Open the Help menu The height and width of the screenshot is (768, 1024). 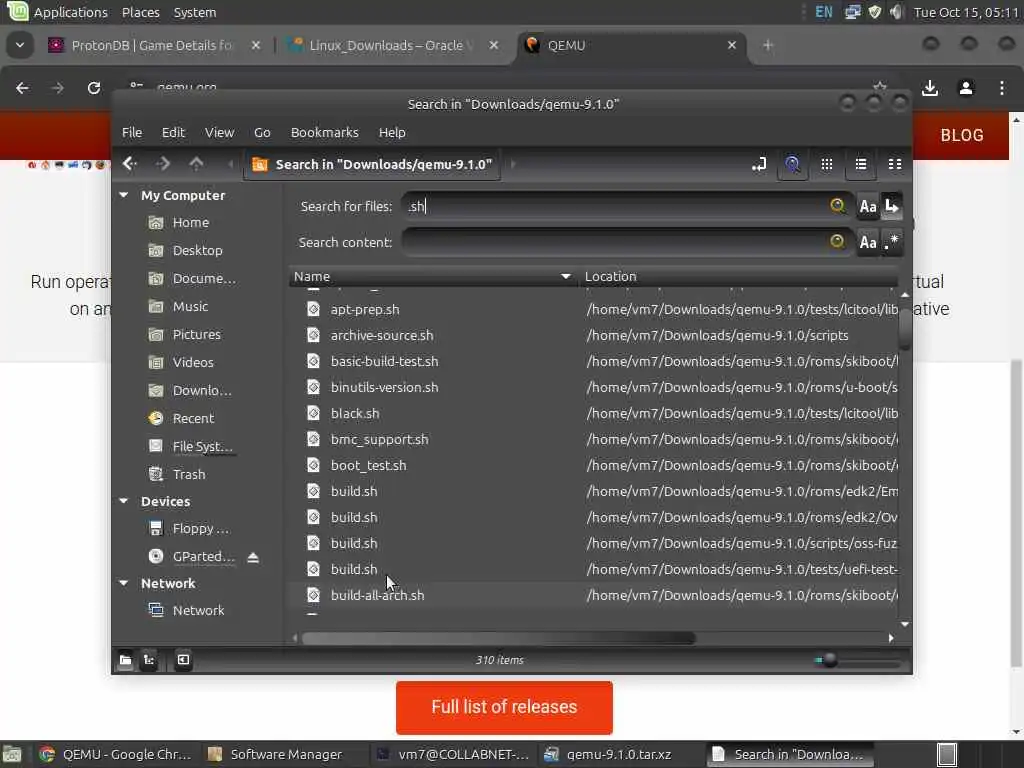click(x=392, y=133)
